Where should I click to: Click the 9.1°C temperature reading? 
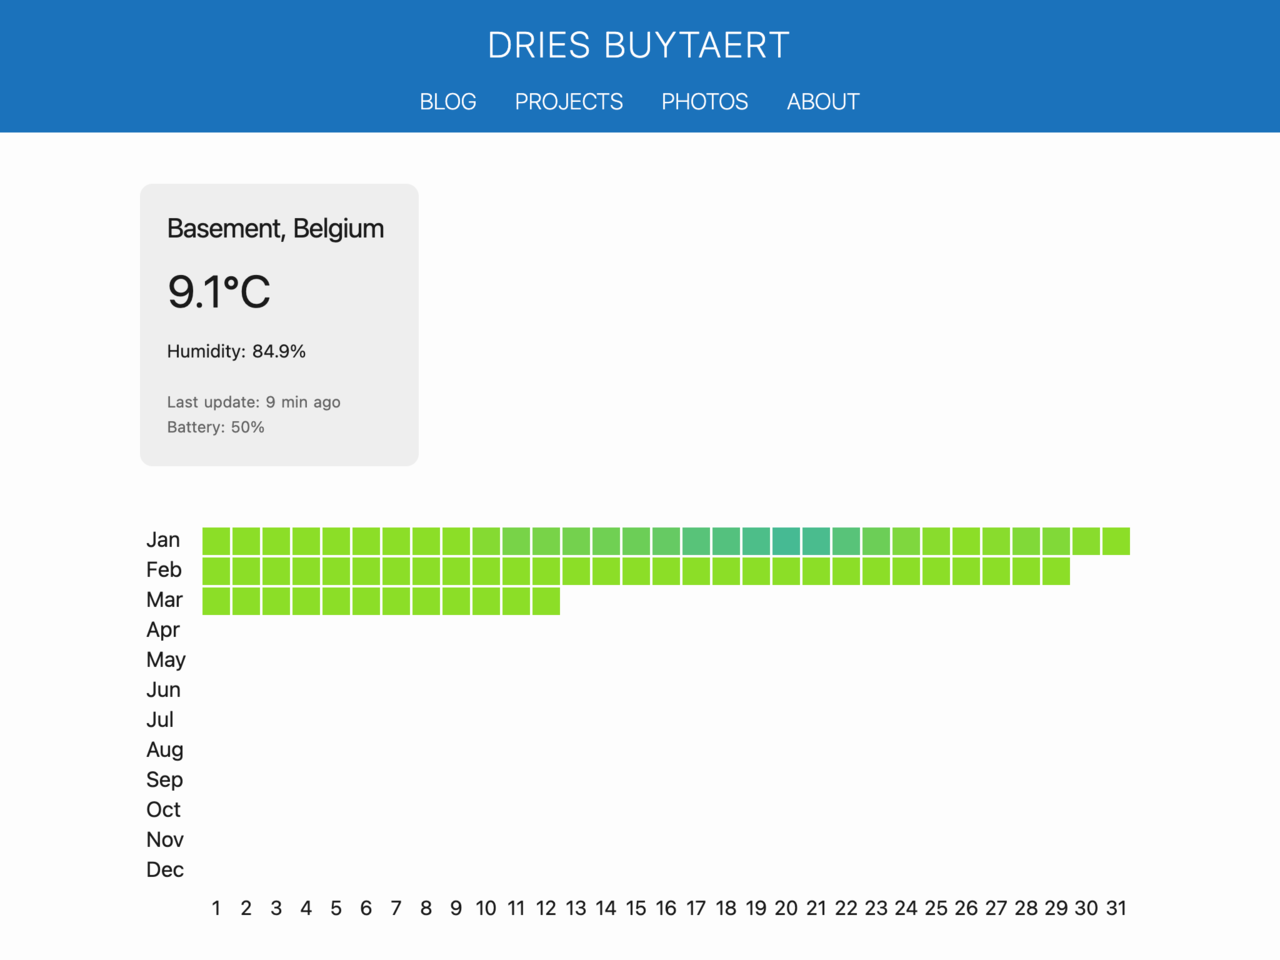pyautogui.click(x=219, y=291)
